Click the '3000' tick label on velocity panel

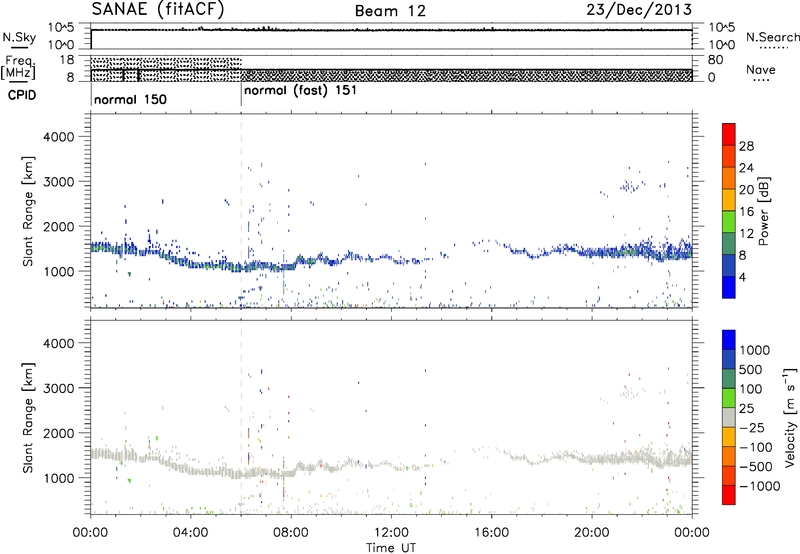tap(58, 388)
